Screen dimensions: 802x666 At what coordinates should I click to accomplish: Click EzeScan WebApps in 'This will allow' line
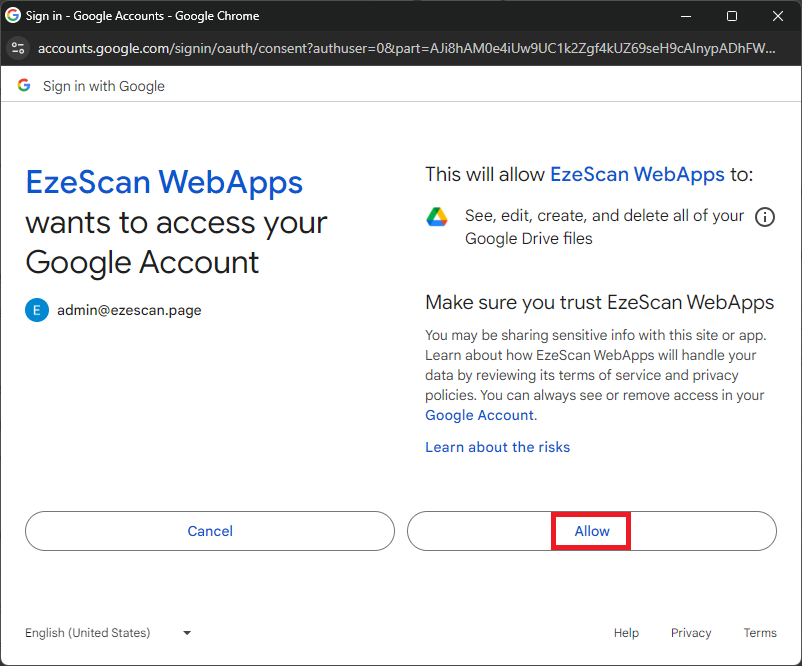pyautogui.click(x=637, y=174)
